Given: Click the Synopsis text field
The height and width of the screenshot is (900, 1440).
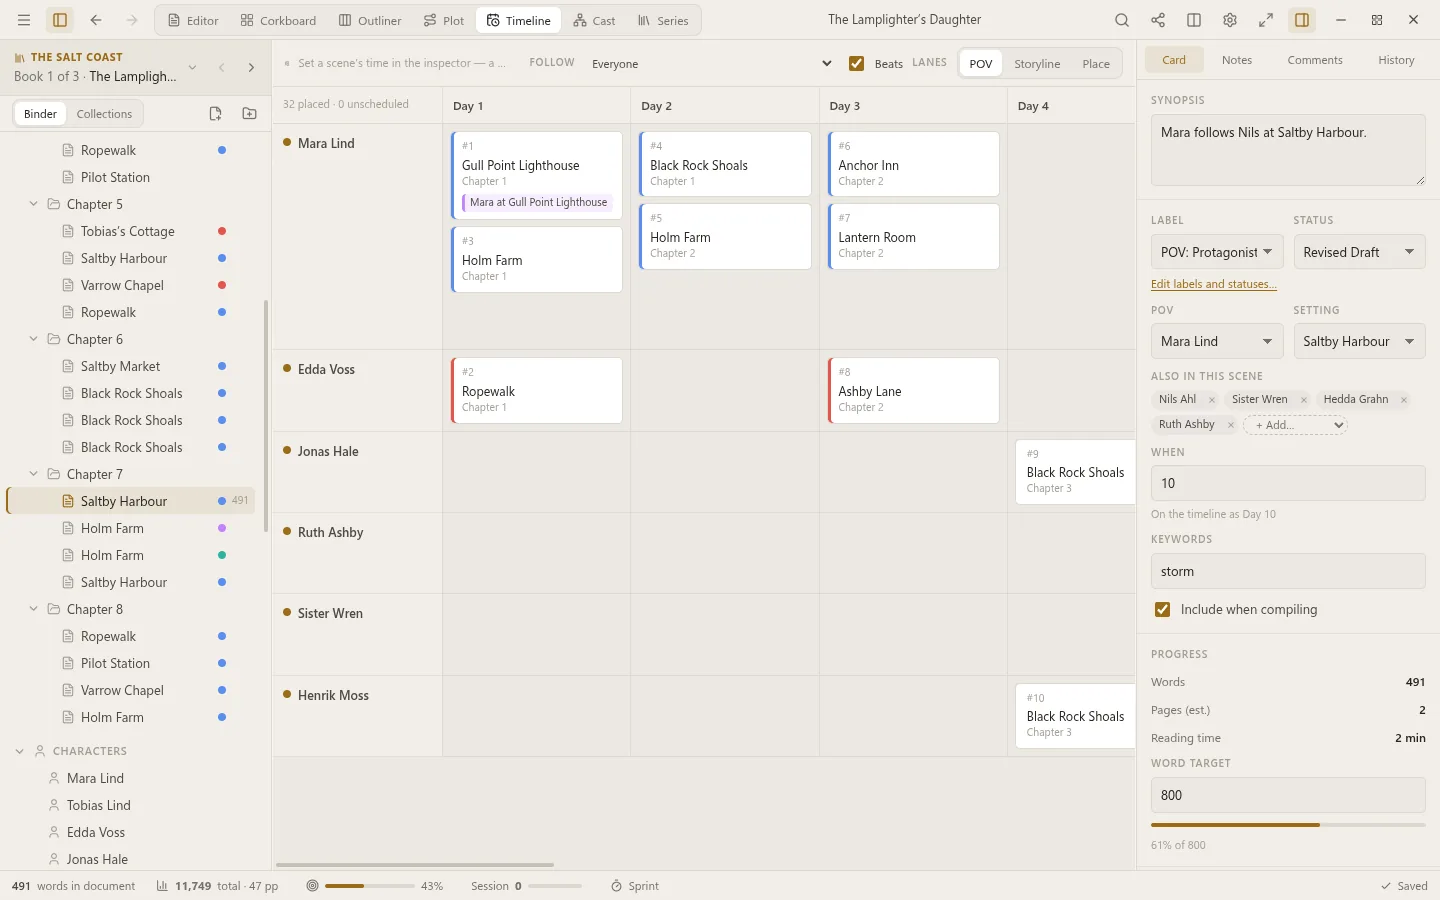Looking at the screenshot, I should (x=1288, y=150).
